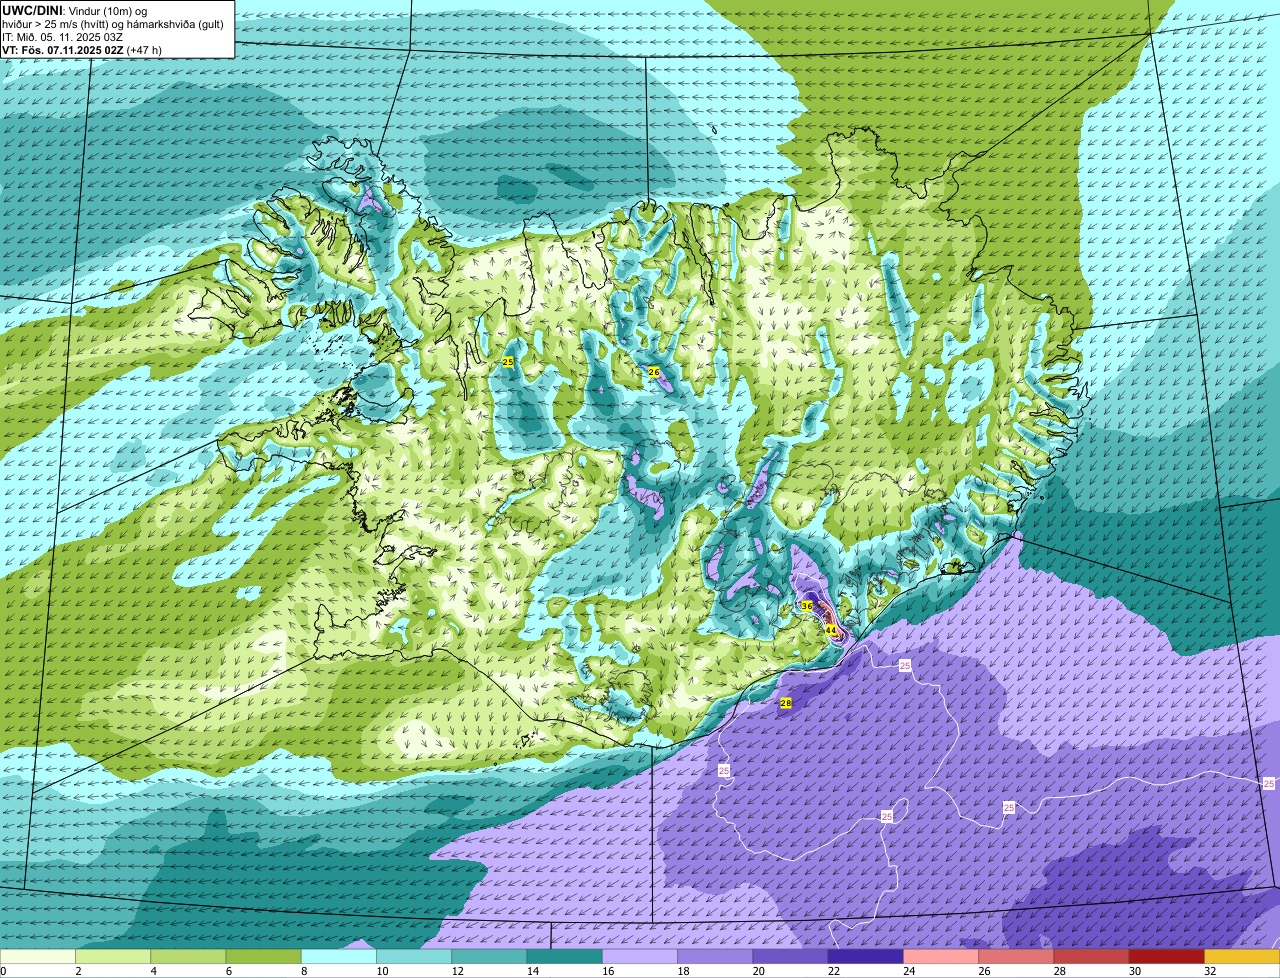Select the 24–26 m/s pink legend swatch
The image size is (1280, 978).
[x=941, y=956]
